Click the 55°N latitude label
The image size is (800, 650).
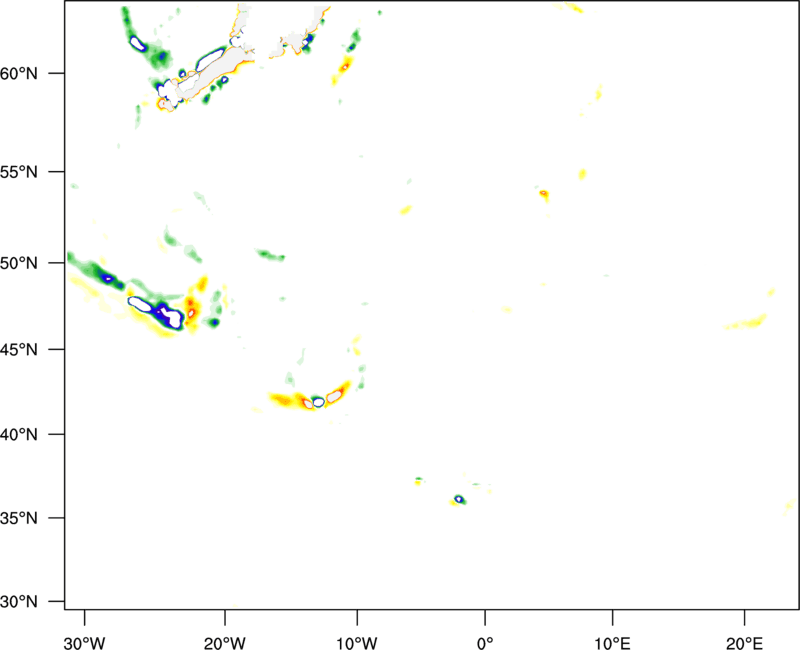[19, 172]
